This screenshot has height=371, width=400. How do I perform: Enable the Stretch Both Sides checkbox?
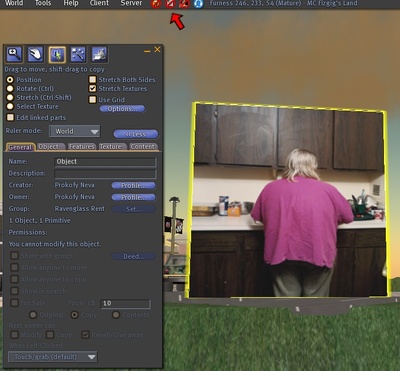click(x=92, y=79)
